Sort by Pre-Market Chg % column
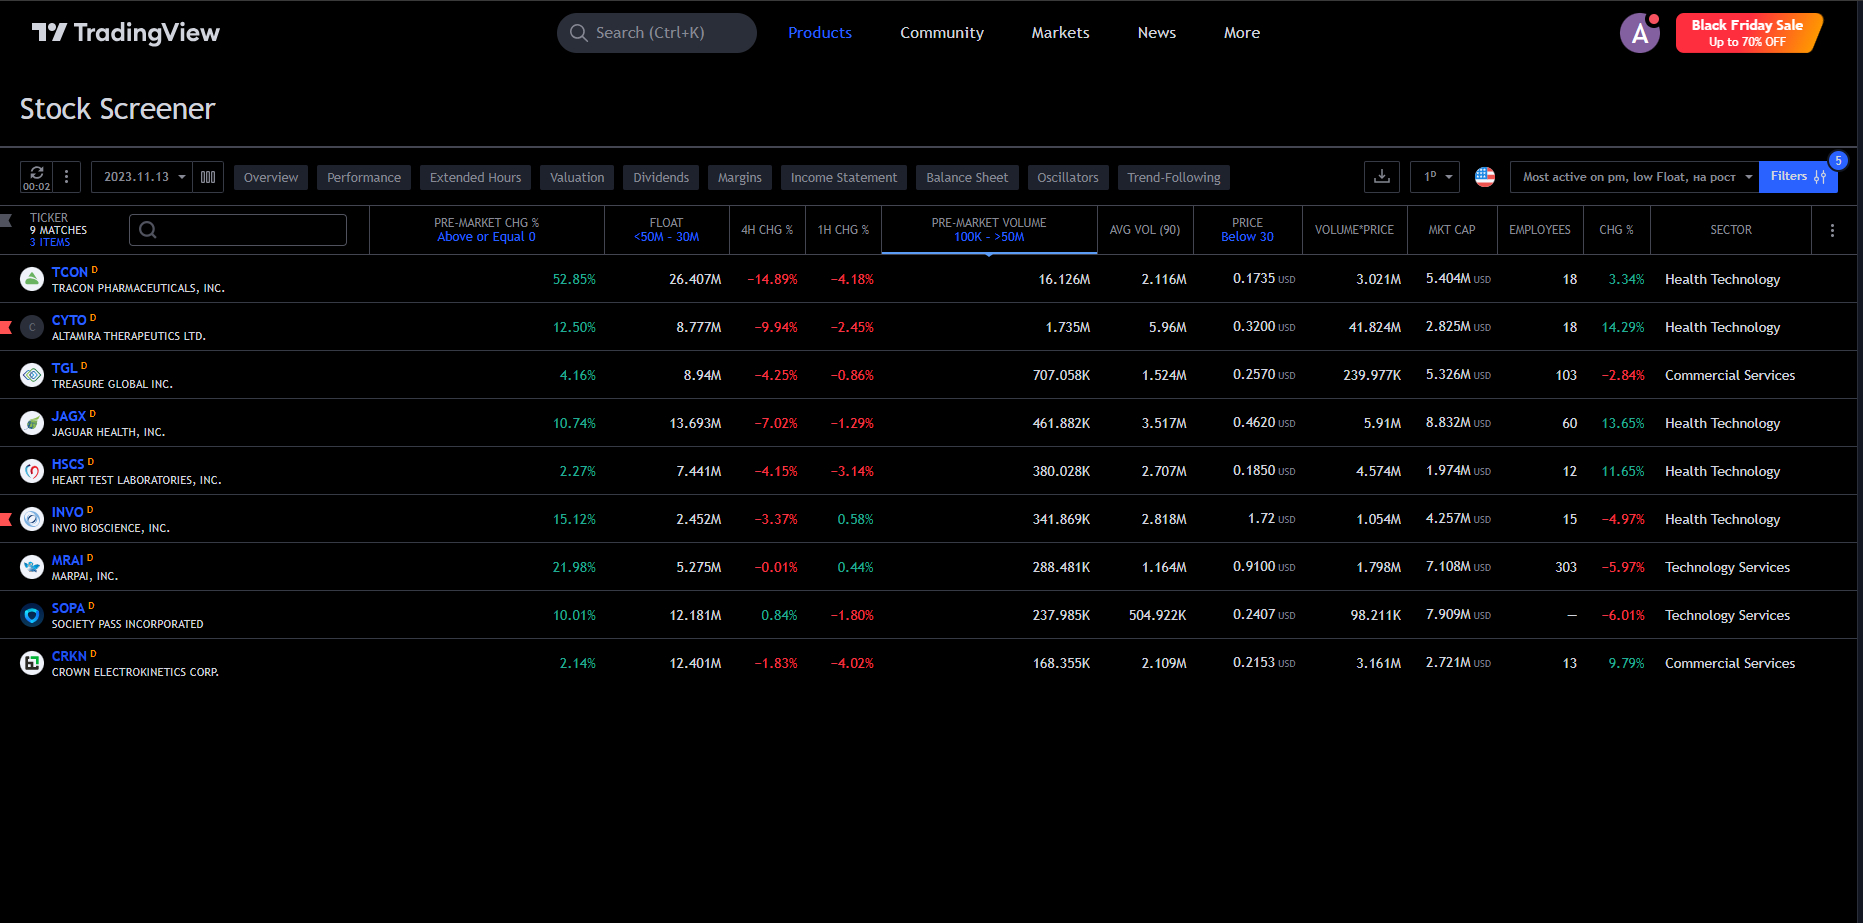Screen dimensions: 1863x923 click(486, 230)
